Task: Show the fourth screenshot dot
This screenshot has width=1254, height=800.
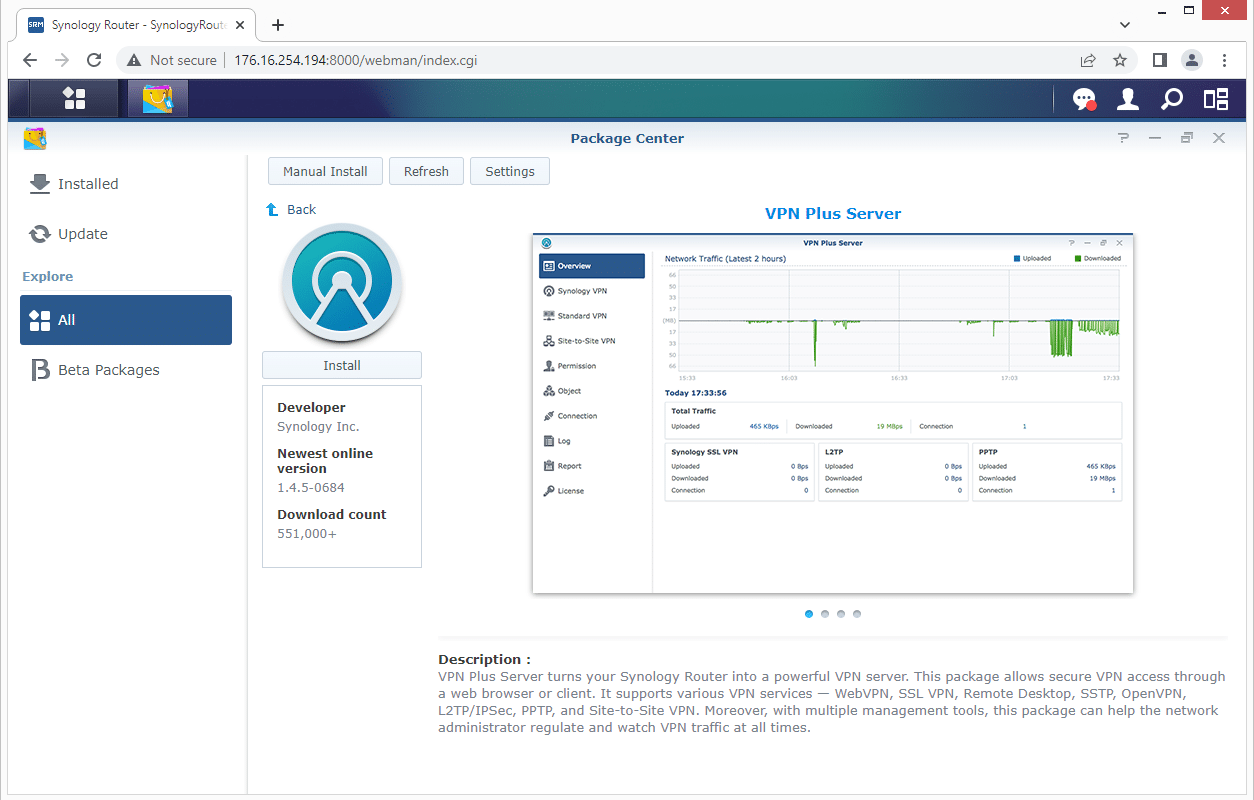Action: tap(857, 614)
